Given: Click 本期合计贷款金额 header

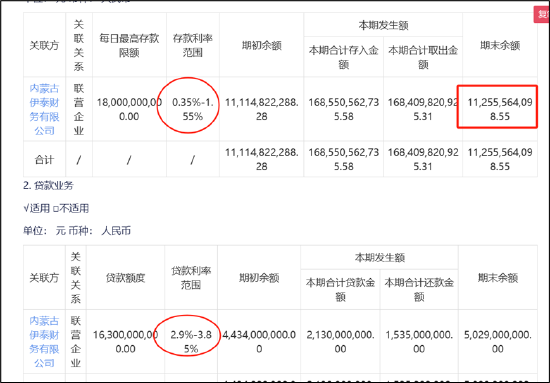Looking at the screenshot, I should pos(340,290).
